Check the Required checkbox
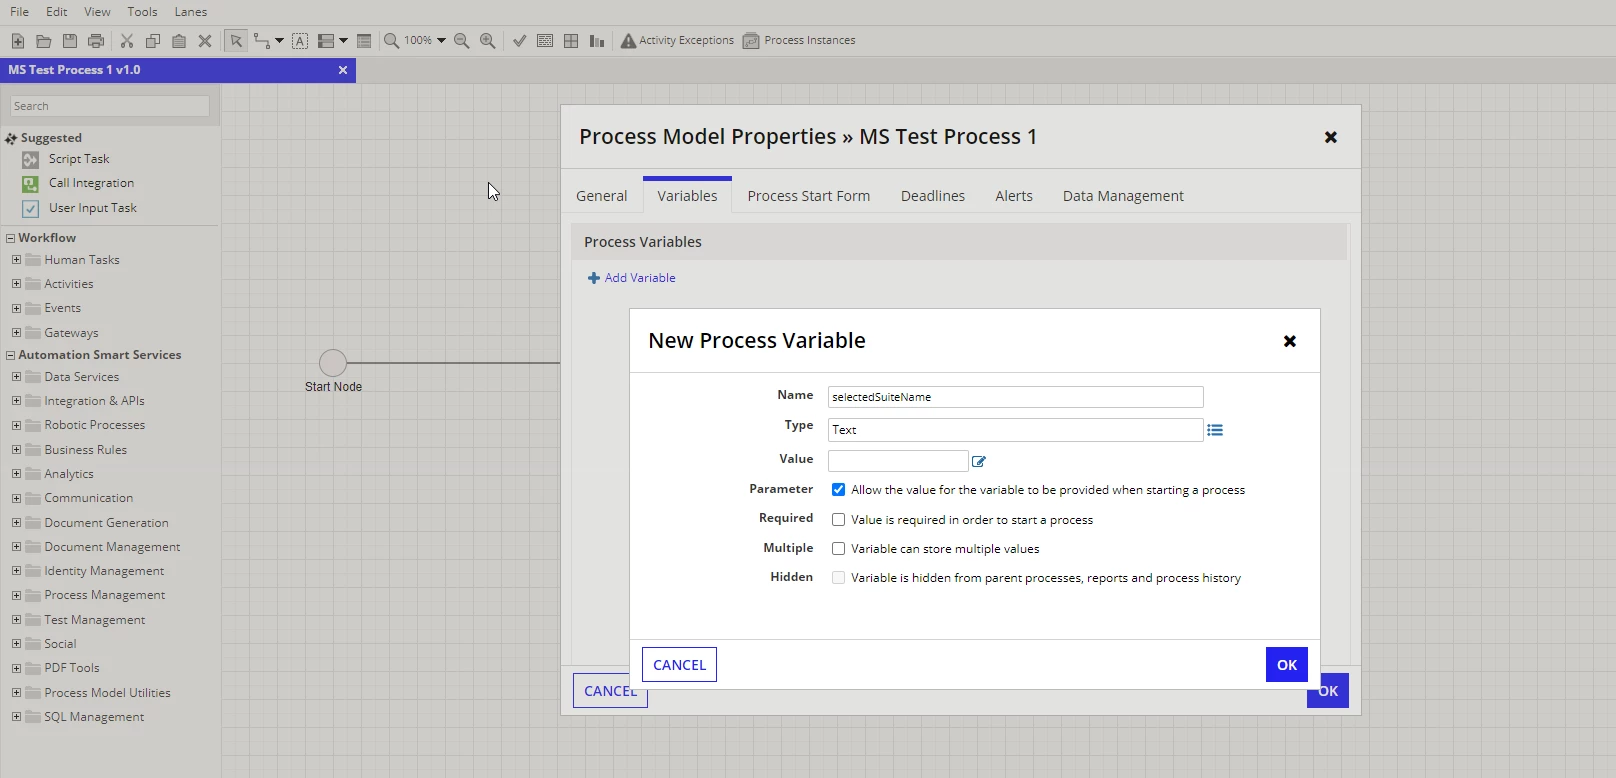The height and width of the screenshot is (778, 1616). point(838,520)
